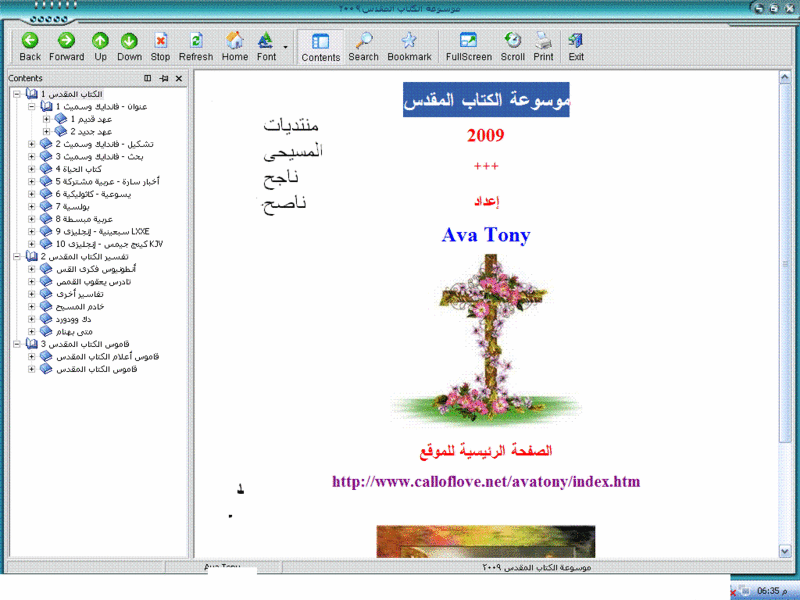Expand the كتاب الحياة 4 tree node
The width and height of the screenshot is (800, 600).
pyautogui.click(x=31, y=169)
